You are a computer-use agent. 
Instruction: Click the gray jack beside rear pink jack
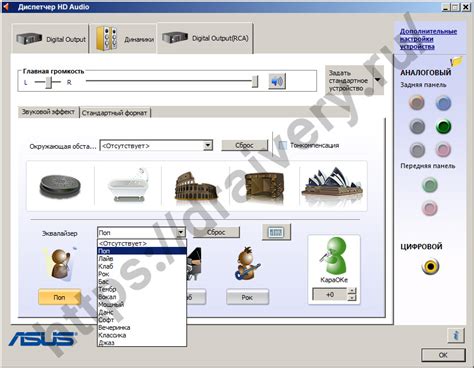(x=417, y=150)
